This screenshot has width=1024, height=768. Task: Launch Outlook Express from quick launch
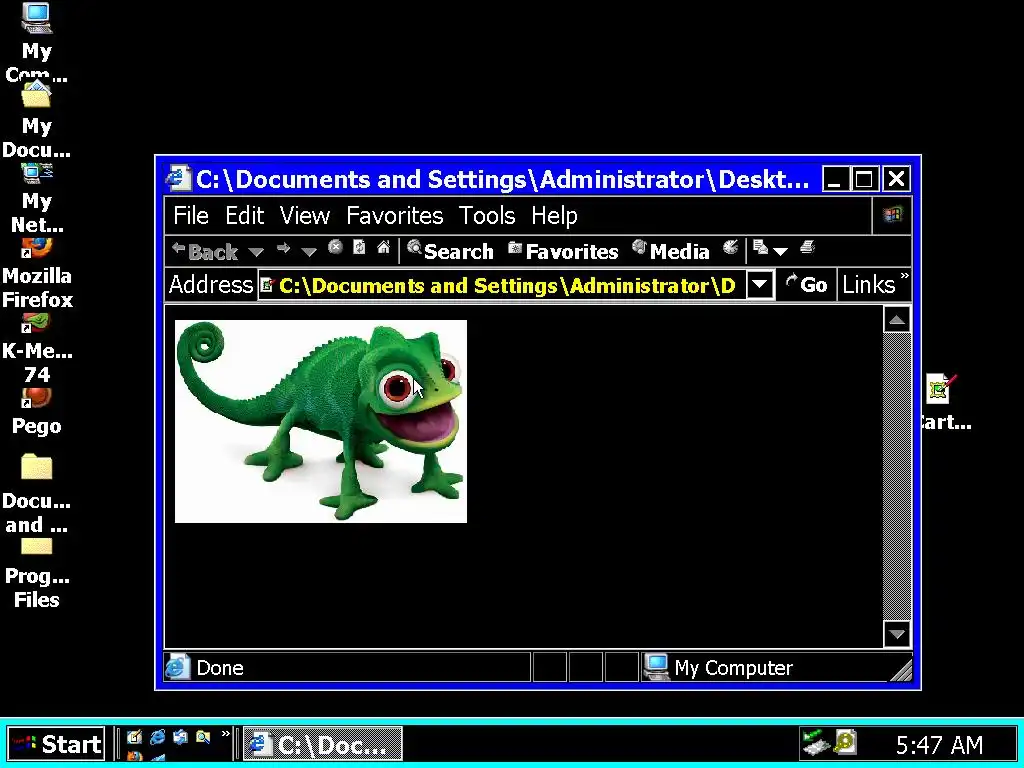(x=180, y=737)
